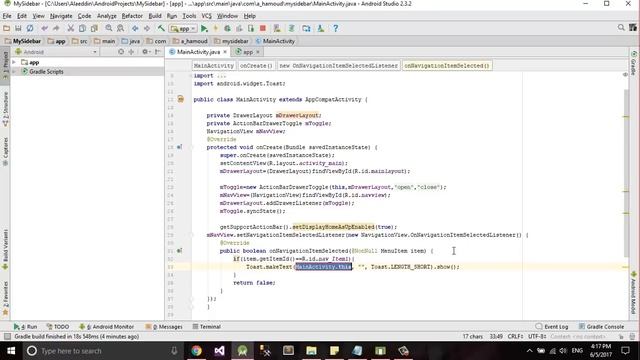Paste using the toolbar Paste icon
640x360 pixels.
pos(94,28)
